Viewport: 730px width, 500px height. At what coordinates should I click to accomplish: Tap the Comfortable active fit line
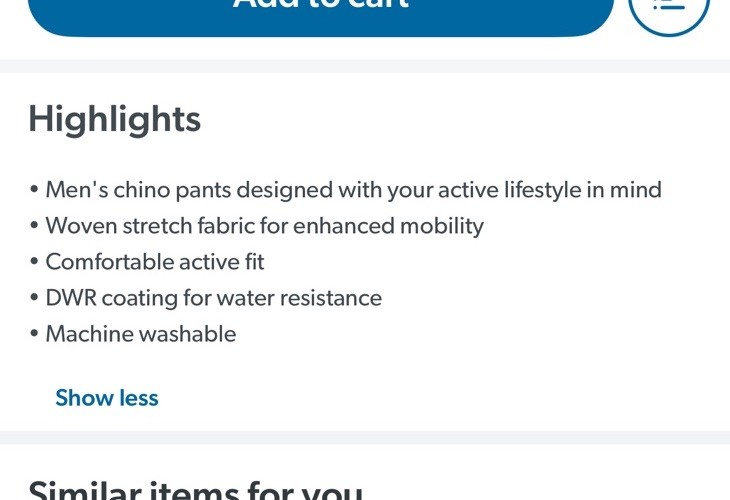[x=155, y=262]
